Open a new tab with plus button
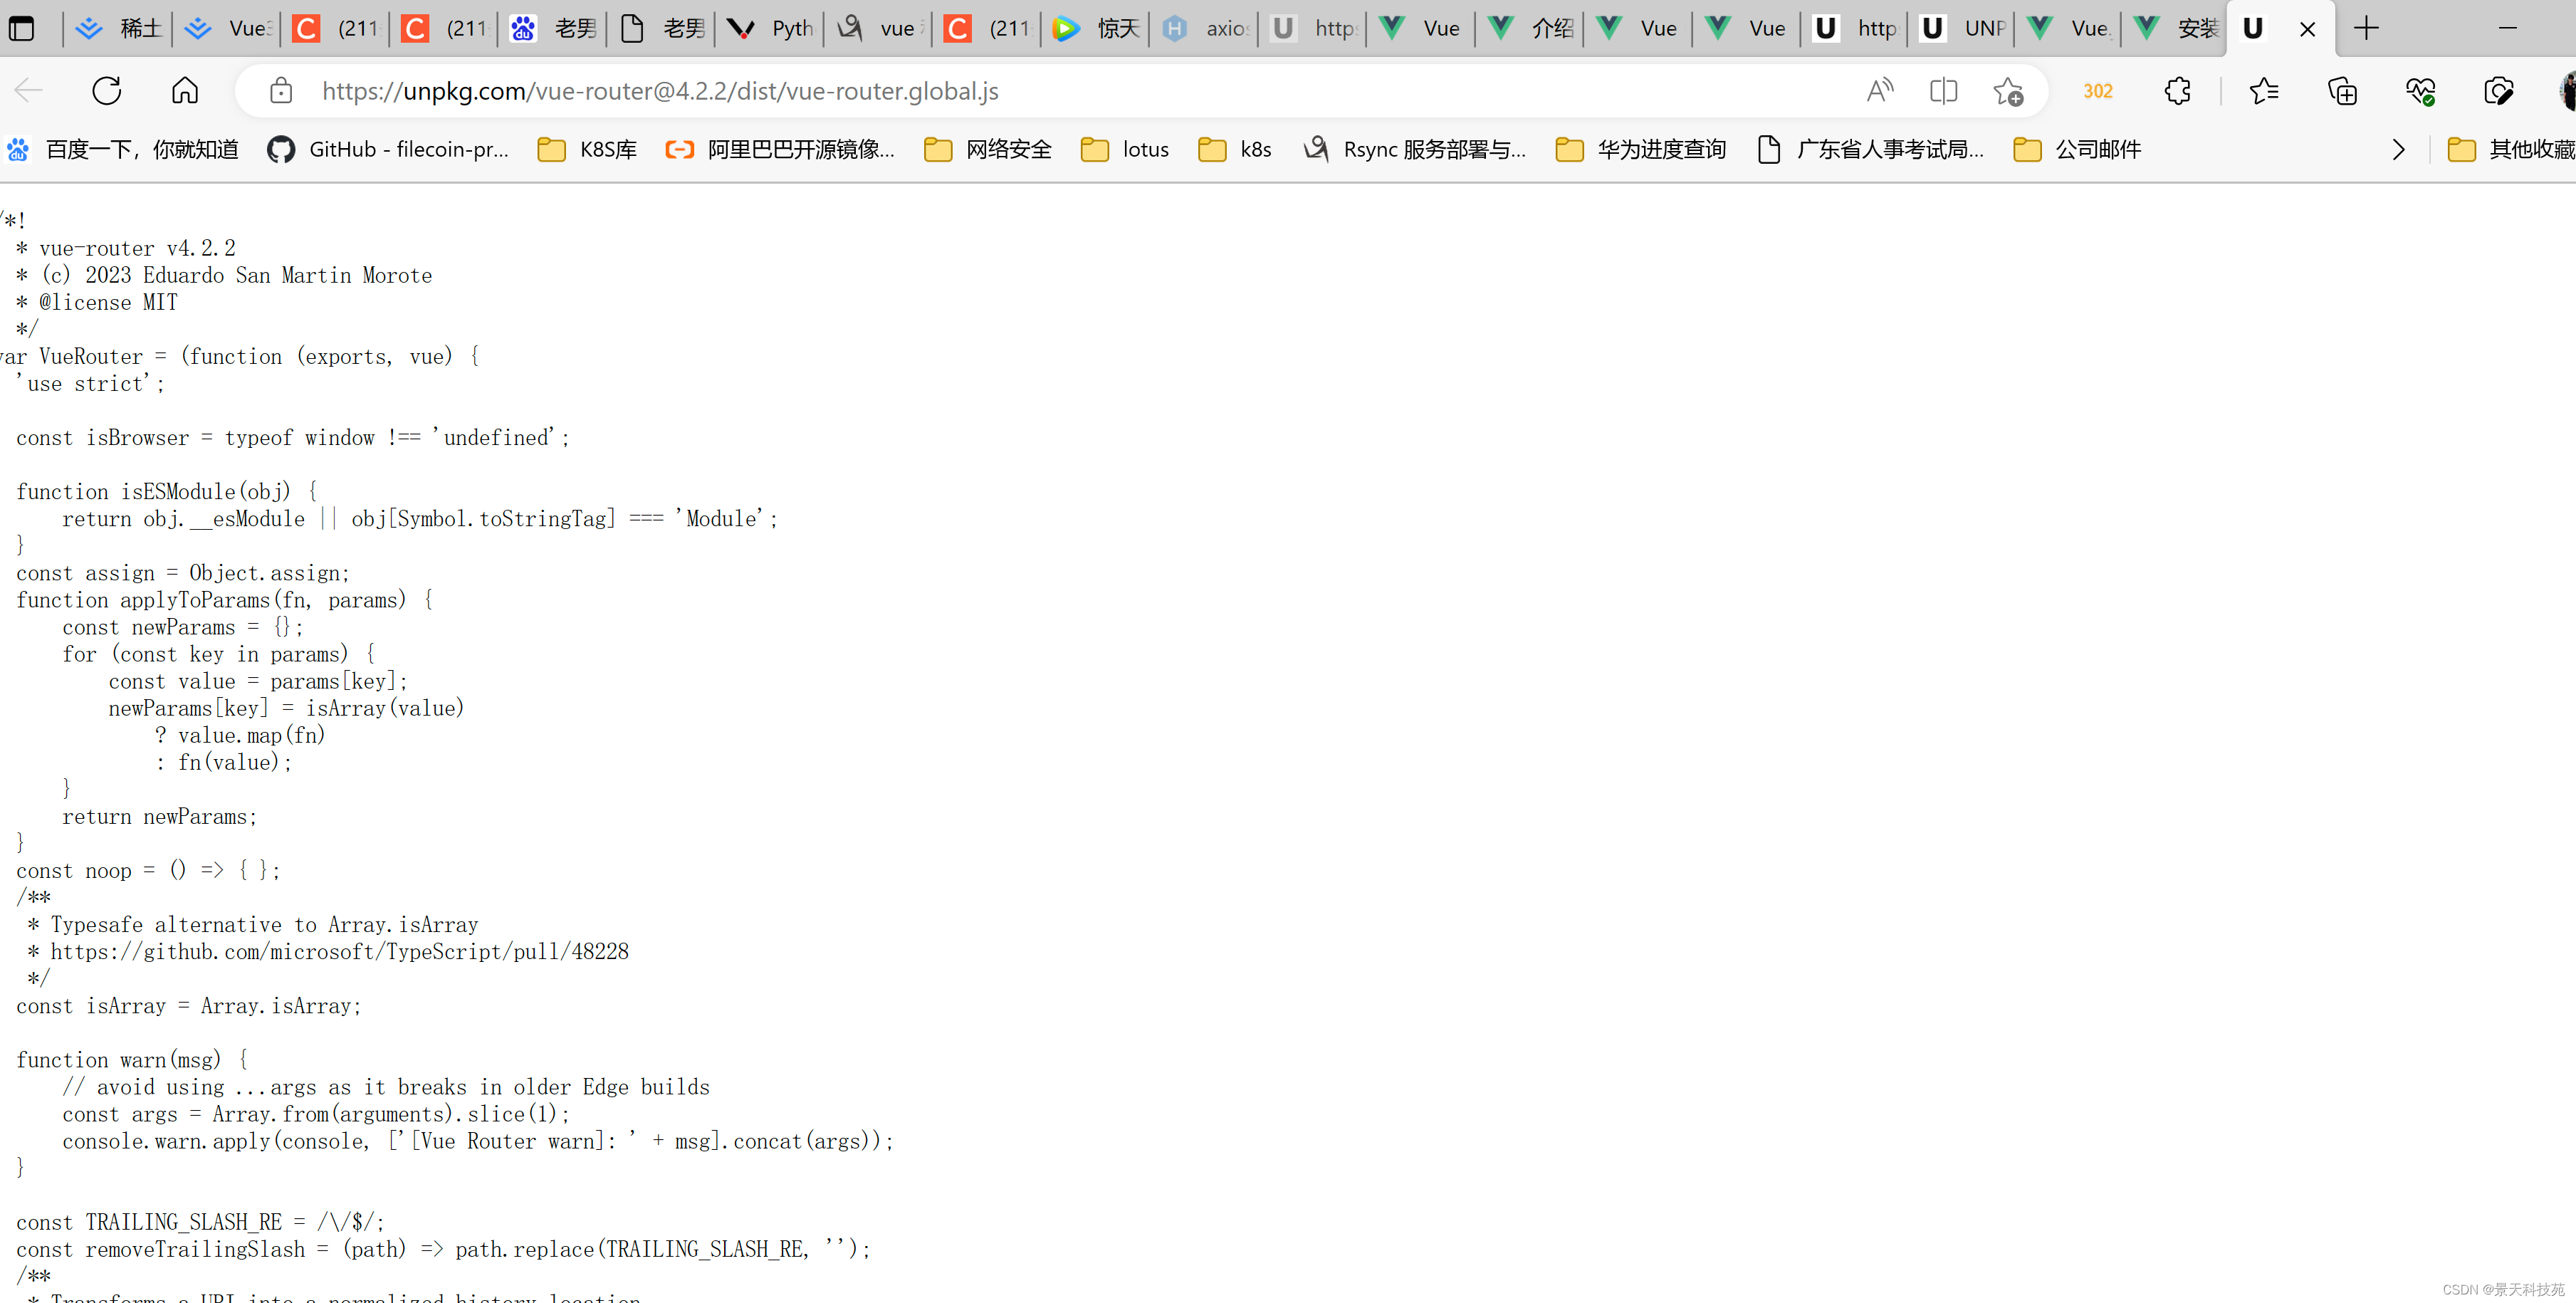The image size is (2576, 1303). pyautogui.click(x=2366, y=28)
